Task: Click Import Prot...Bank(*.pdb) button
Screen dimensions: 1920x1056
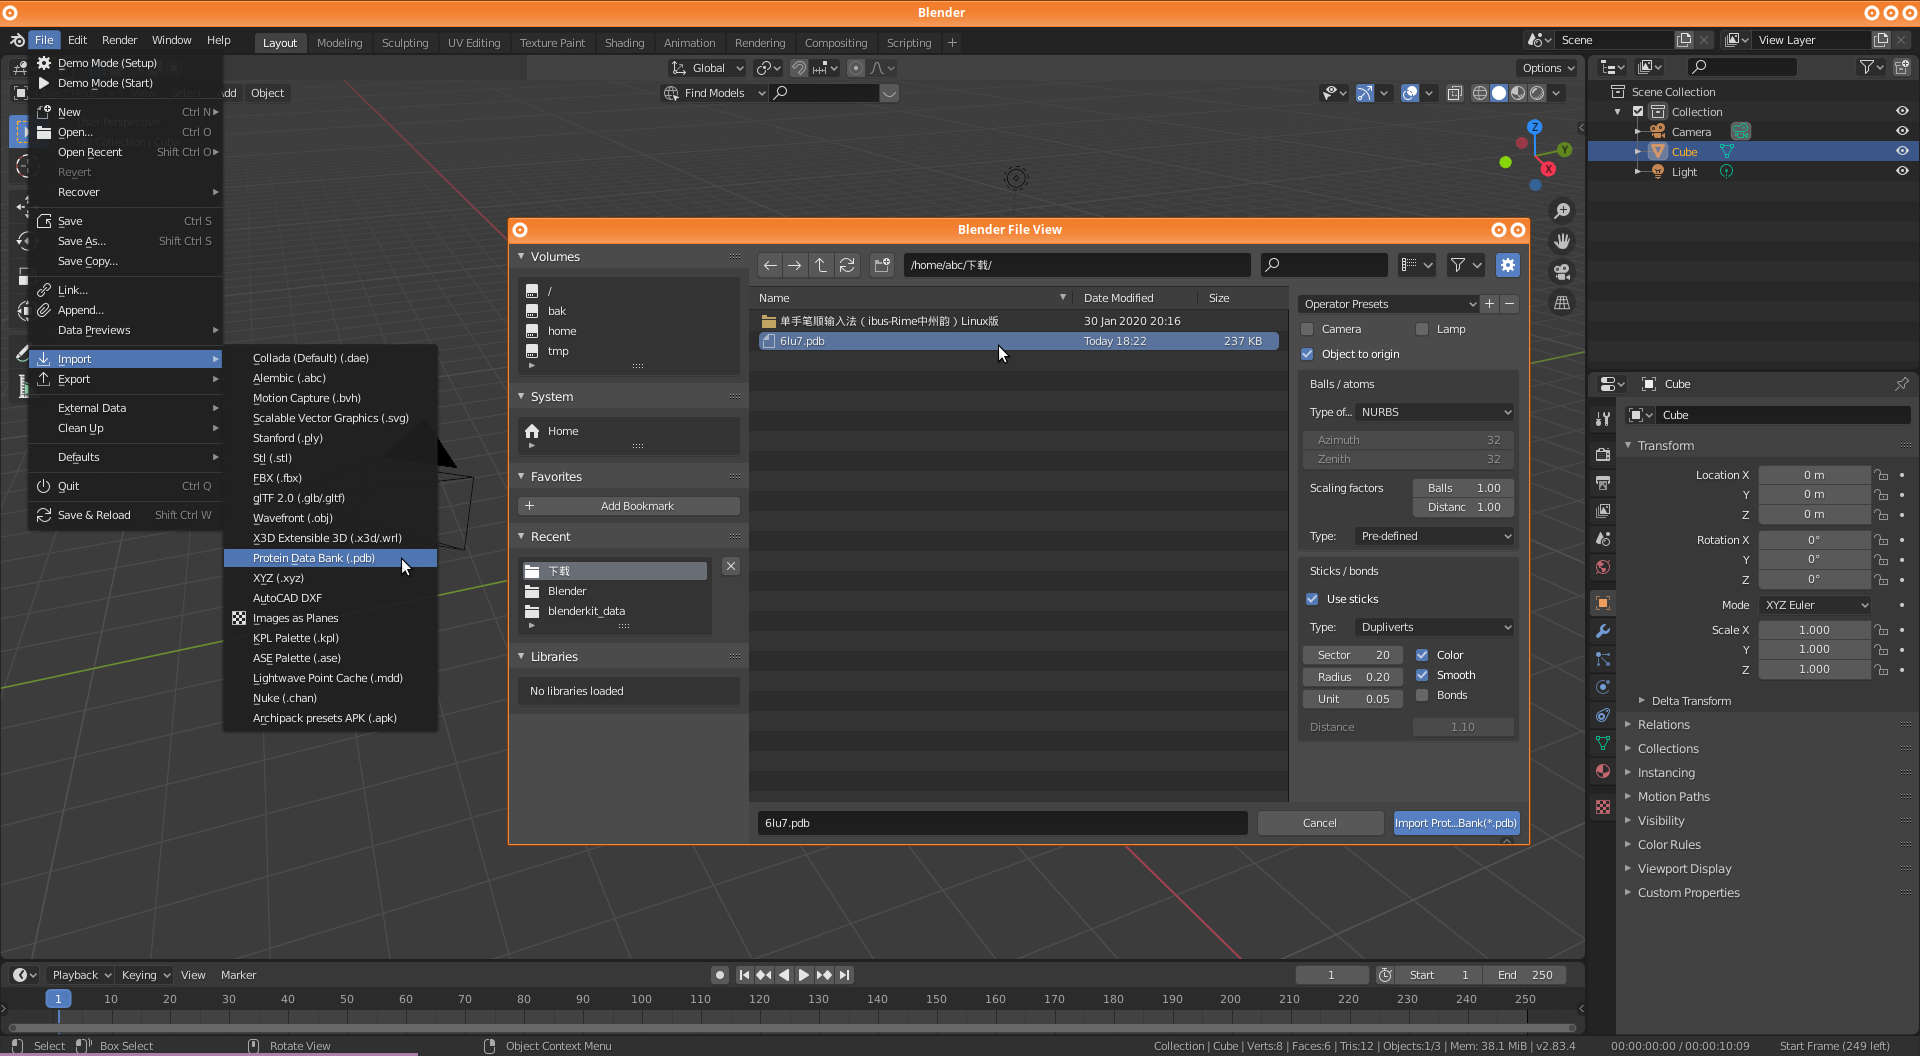Action: click(x=1456, y=823)
